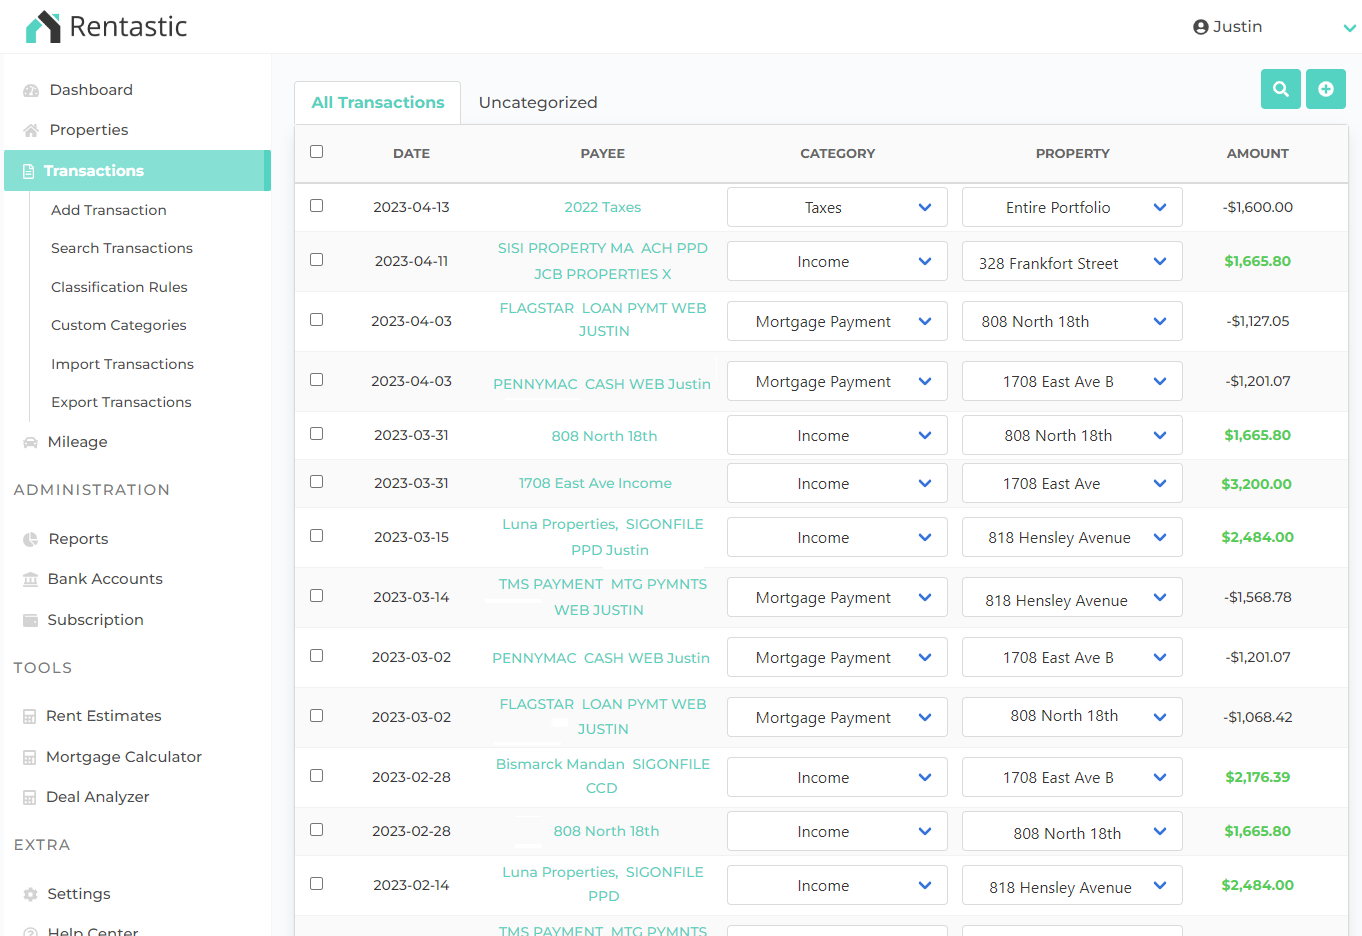The image size is (1362, 936).
Task: Click the Rentastic house logo
Action: [x=41, y=26]
